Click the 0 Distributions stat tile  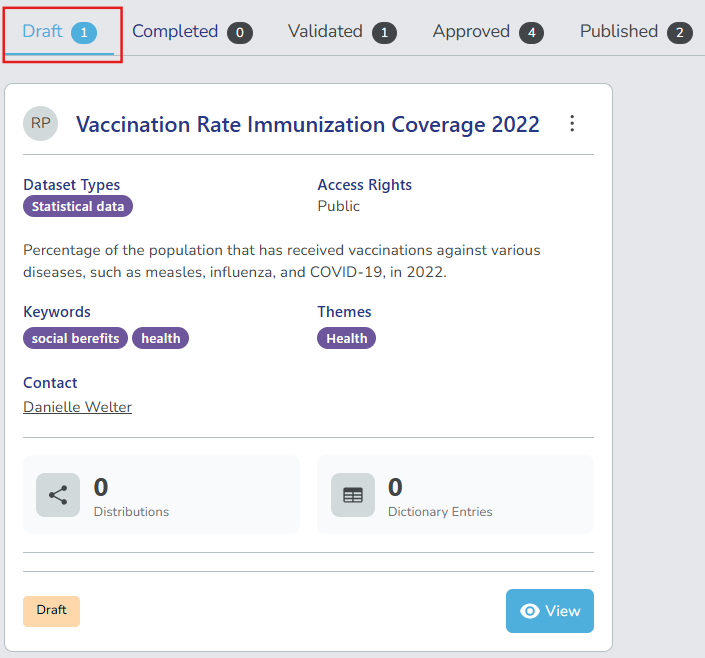[x=161, y=495]
